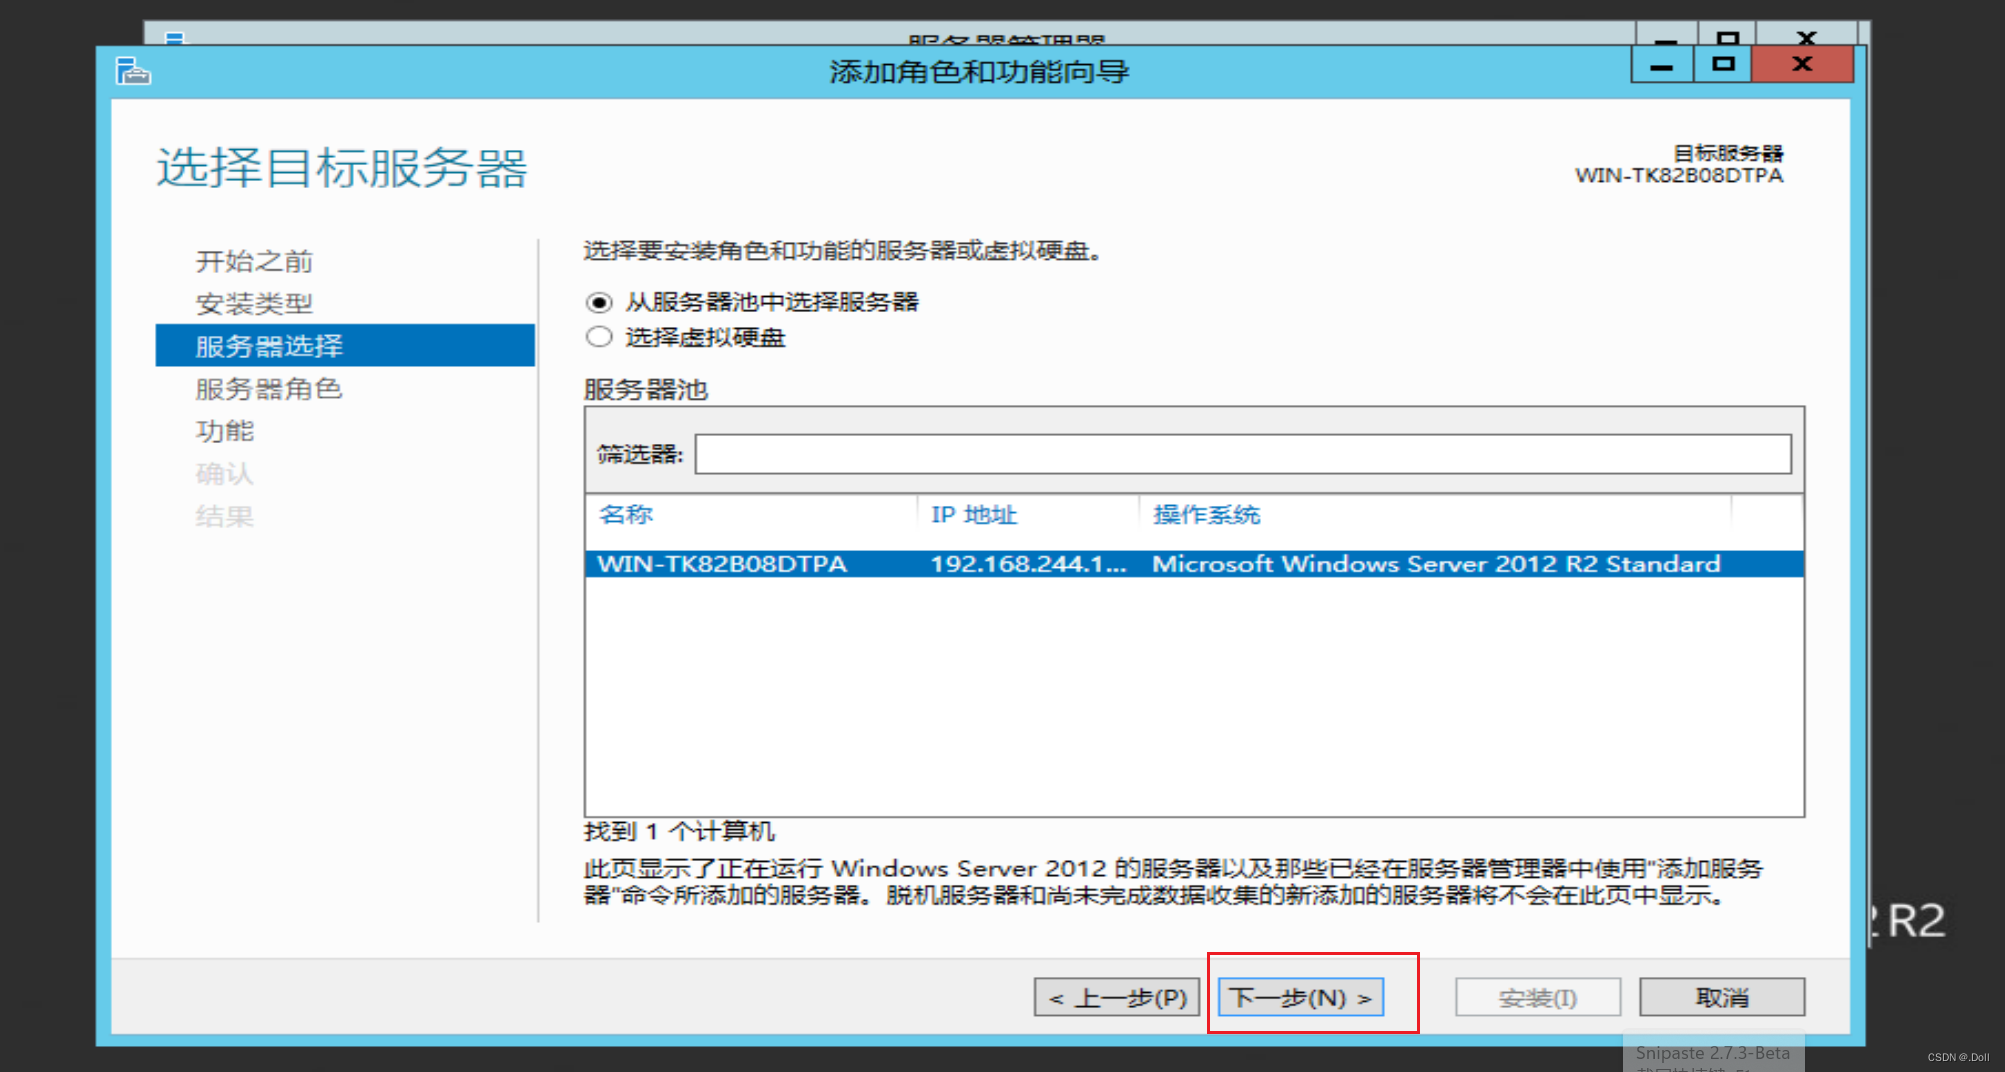Minimize the add roles wizard window

click(x=1662, y=65)
